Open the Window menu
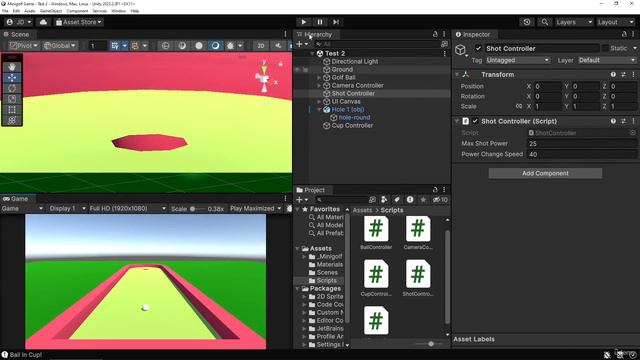The height and width of the screenshot is (360, 640). point(119,11)
